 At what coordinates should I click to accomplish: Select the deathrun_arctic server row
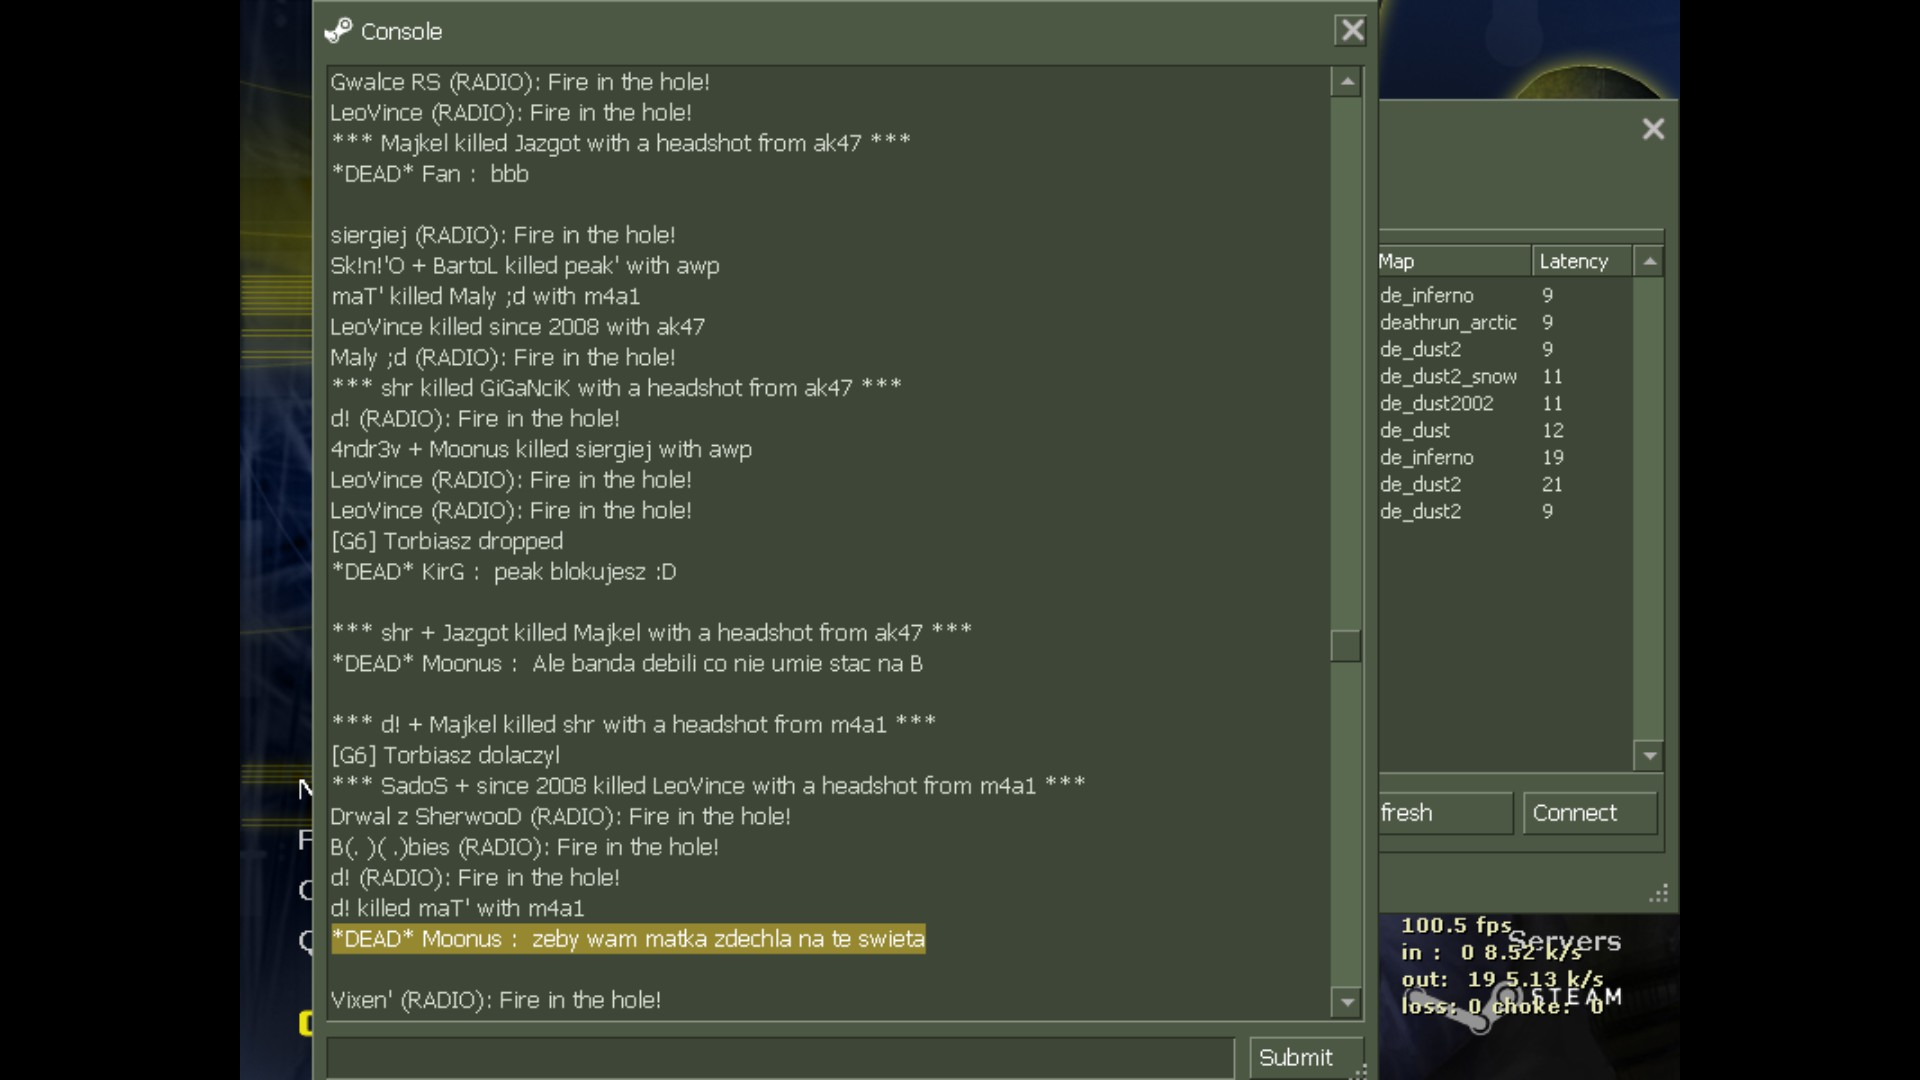1448,323
